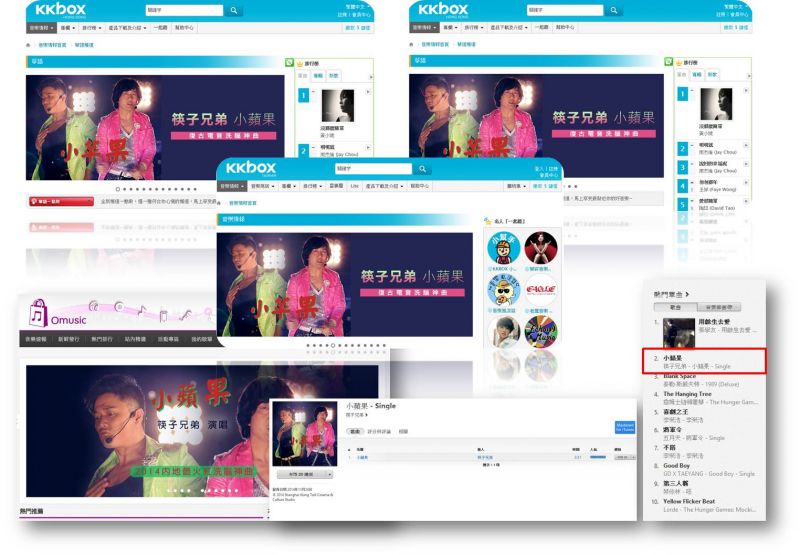Click first Omusic navigation menu item
The height and width of the screenshot is (555, 800).
pos(36,339)
